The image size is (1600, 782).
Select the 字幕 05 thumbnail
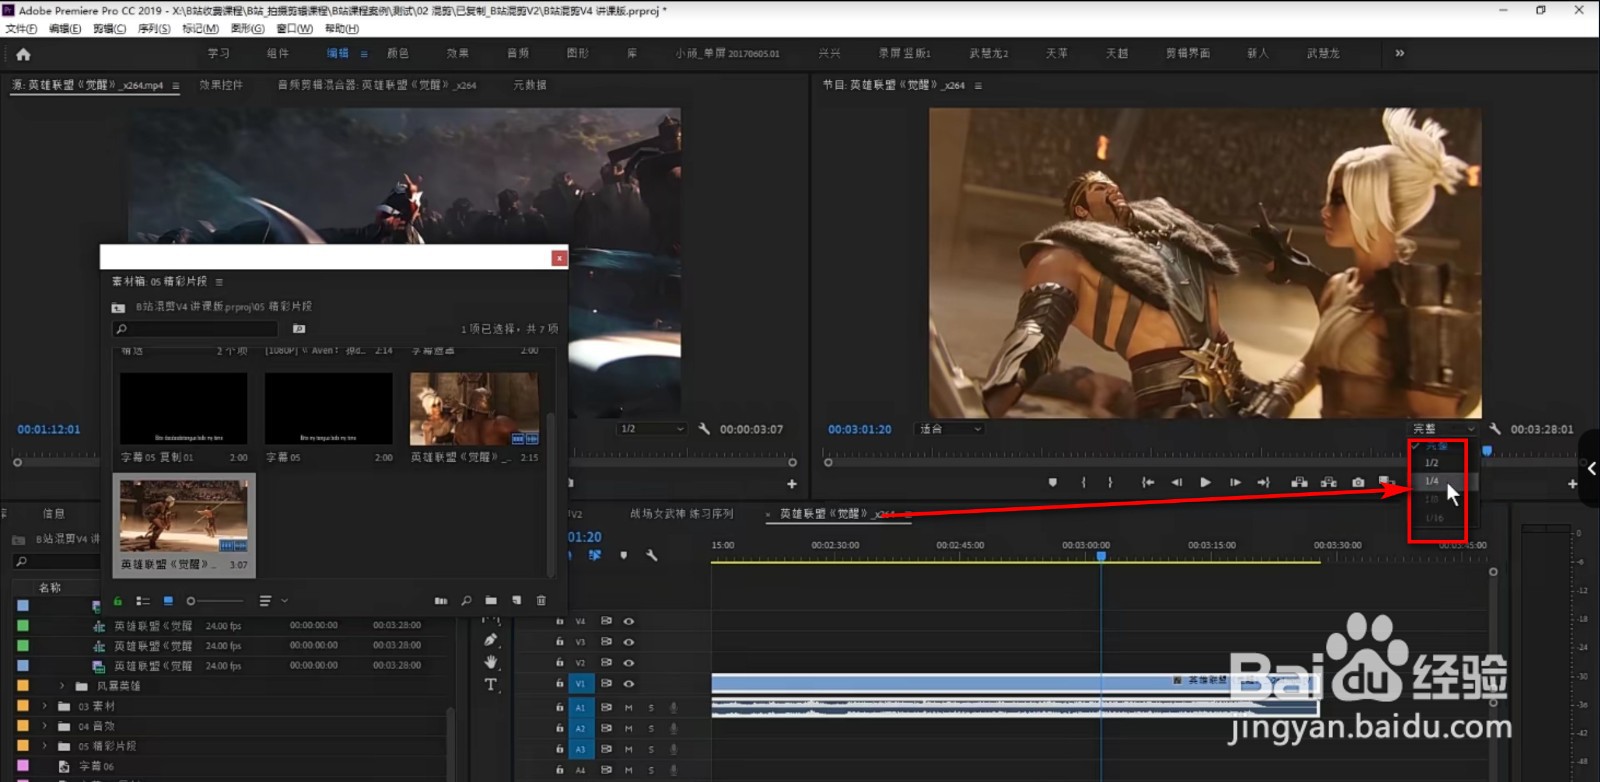329,408
